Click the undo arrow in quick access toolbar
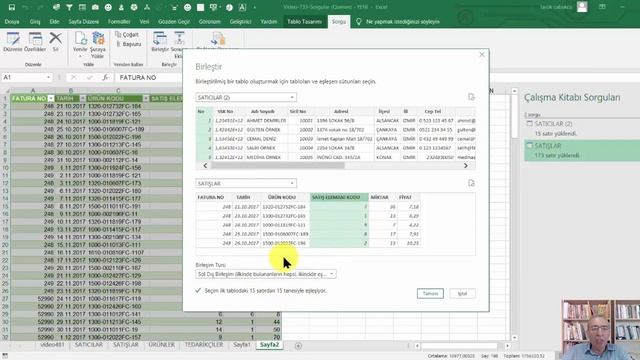Image resolution: width=640 pixels, height=360 pixels. [25, 7]
